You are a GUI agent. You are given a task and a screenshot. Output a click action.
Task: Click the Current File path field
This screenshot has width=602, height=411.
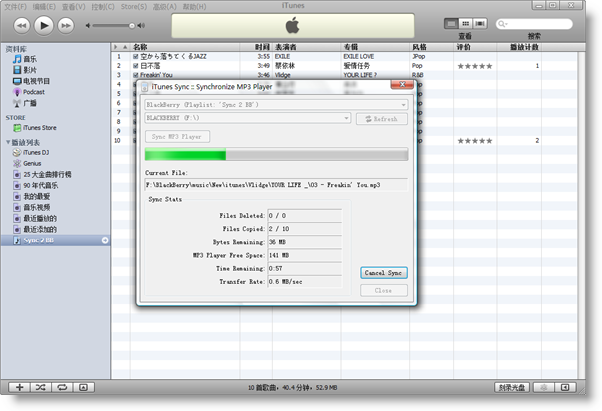276,185
